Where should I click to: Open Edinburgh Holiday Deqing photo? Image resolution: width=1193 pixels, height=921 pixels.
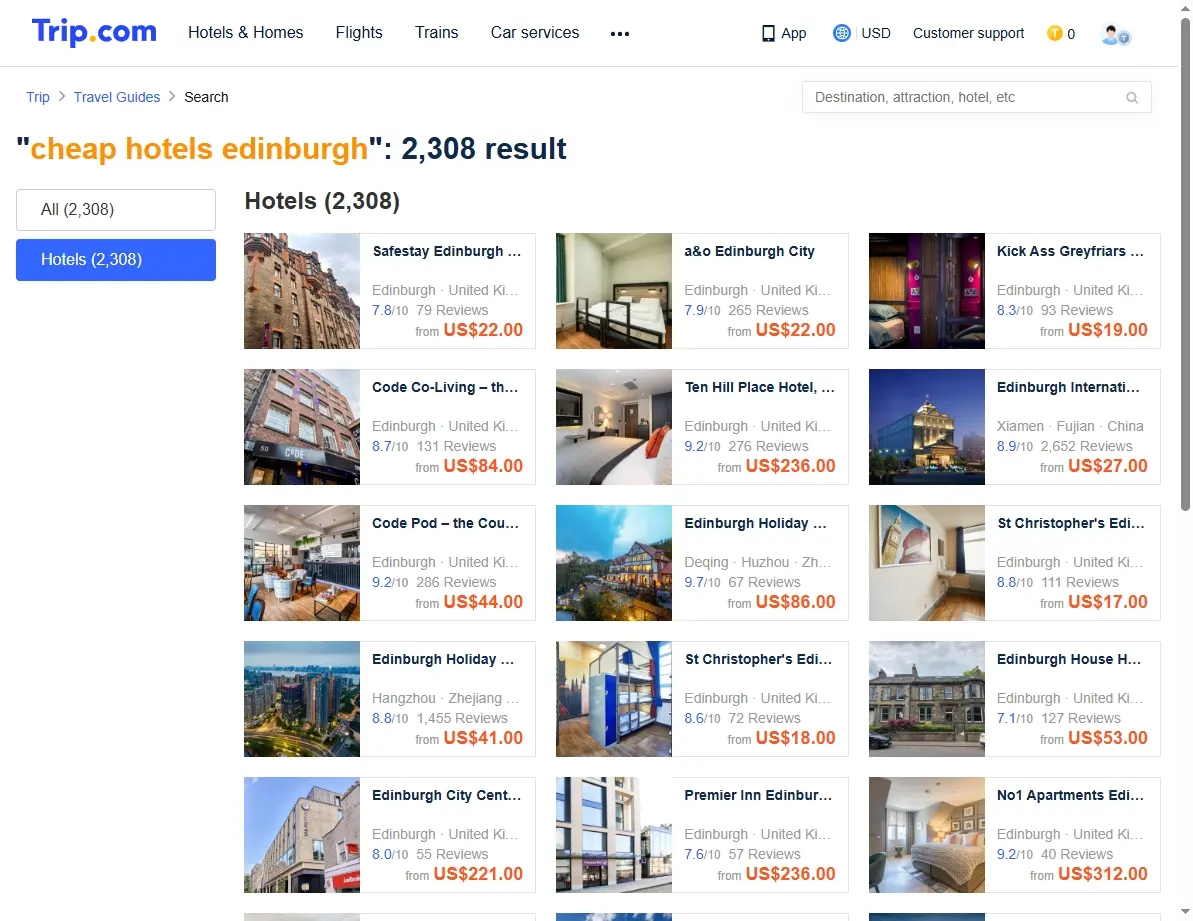click(x=614, y=563)
